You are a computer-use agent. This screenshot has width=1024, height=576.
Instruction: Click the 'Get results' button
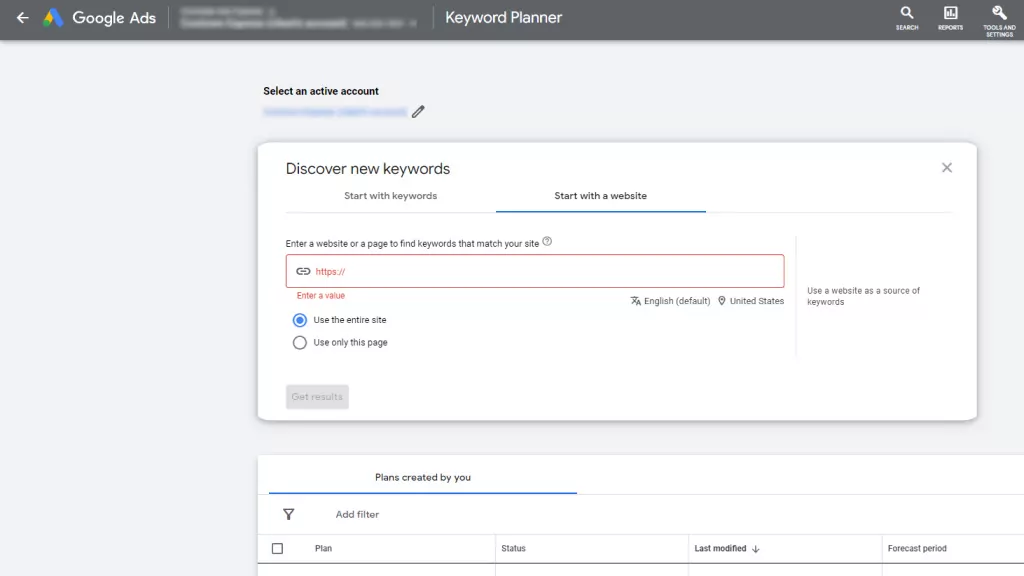pyautogui.click(x=317, y=397)
